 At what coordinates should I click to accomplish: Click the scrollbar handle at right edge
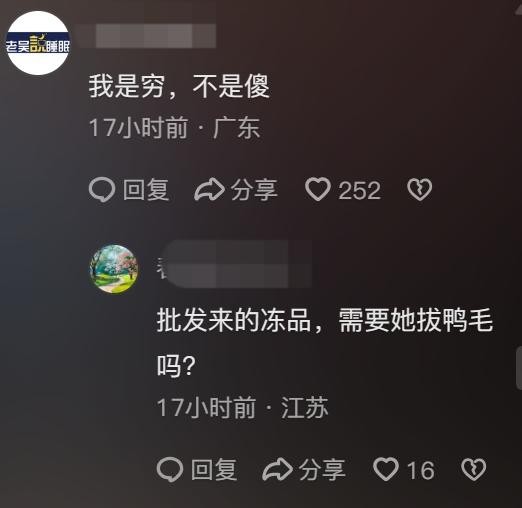point(519,368)
